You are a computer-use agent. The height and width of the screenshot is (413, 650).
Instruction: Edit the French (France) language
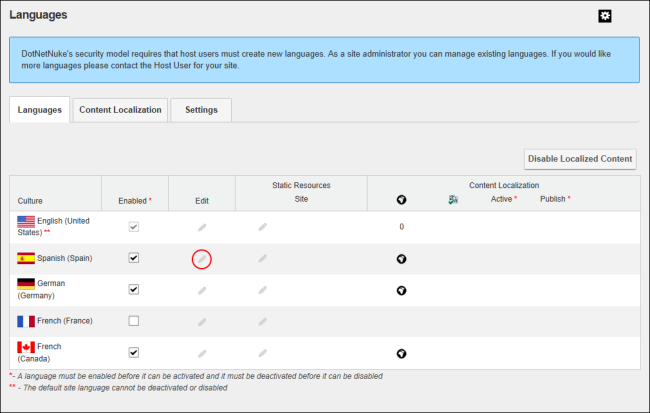(202, 322)
